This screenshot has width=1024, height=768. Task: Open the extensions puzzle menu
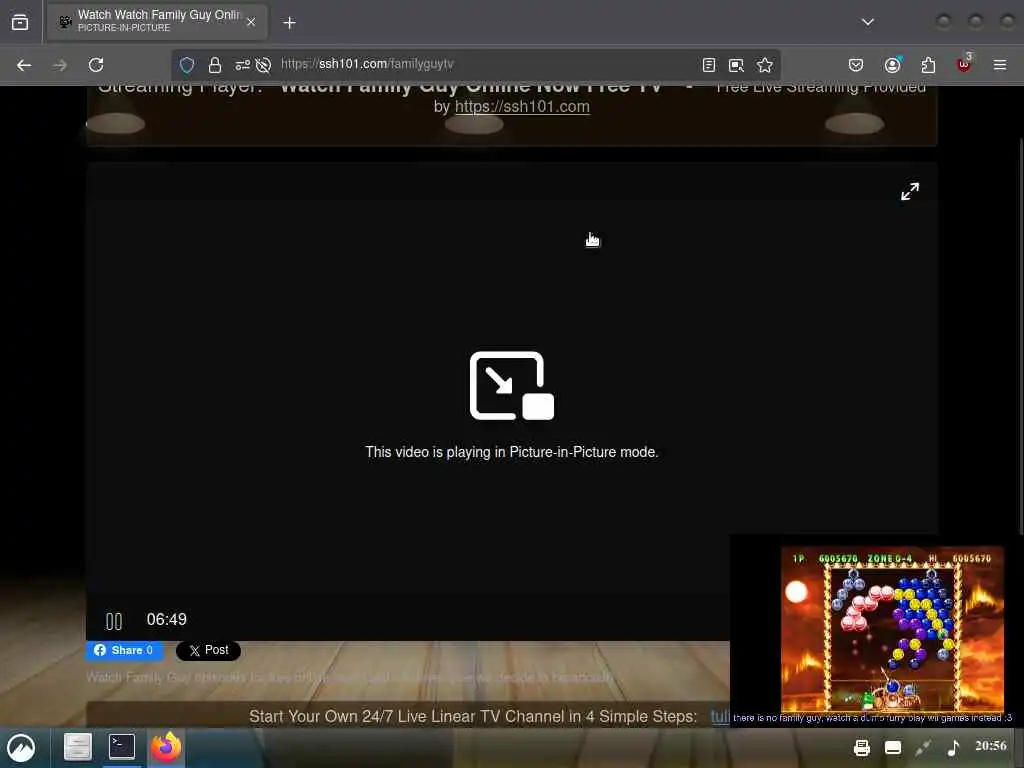(928, 65)
